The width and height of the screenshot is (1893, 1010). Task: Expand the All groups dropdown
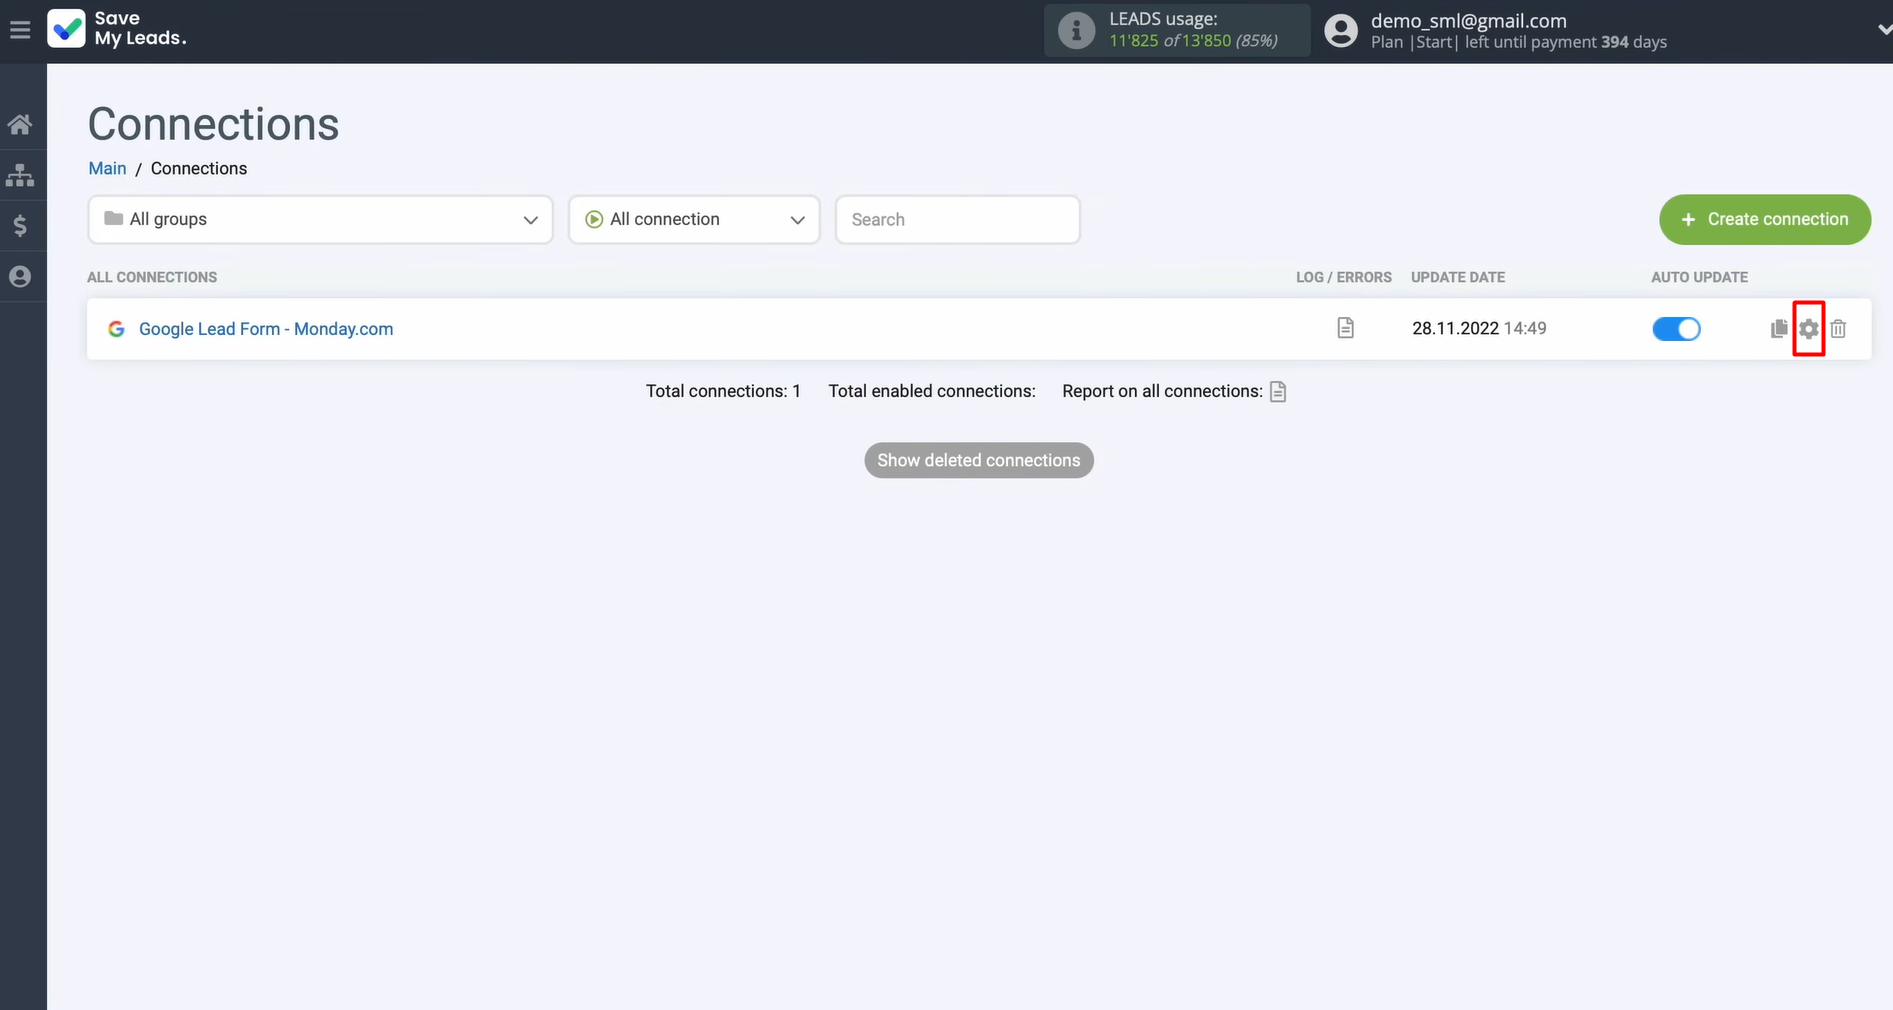click(320, 219)
